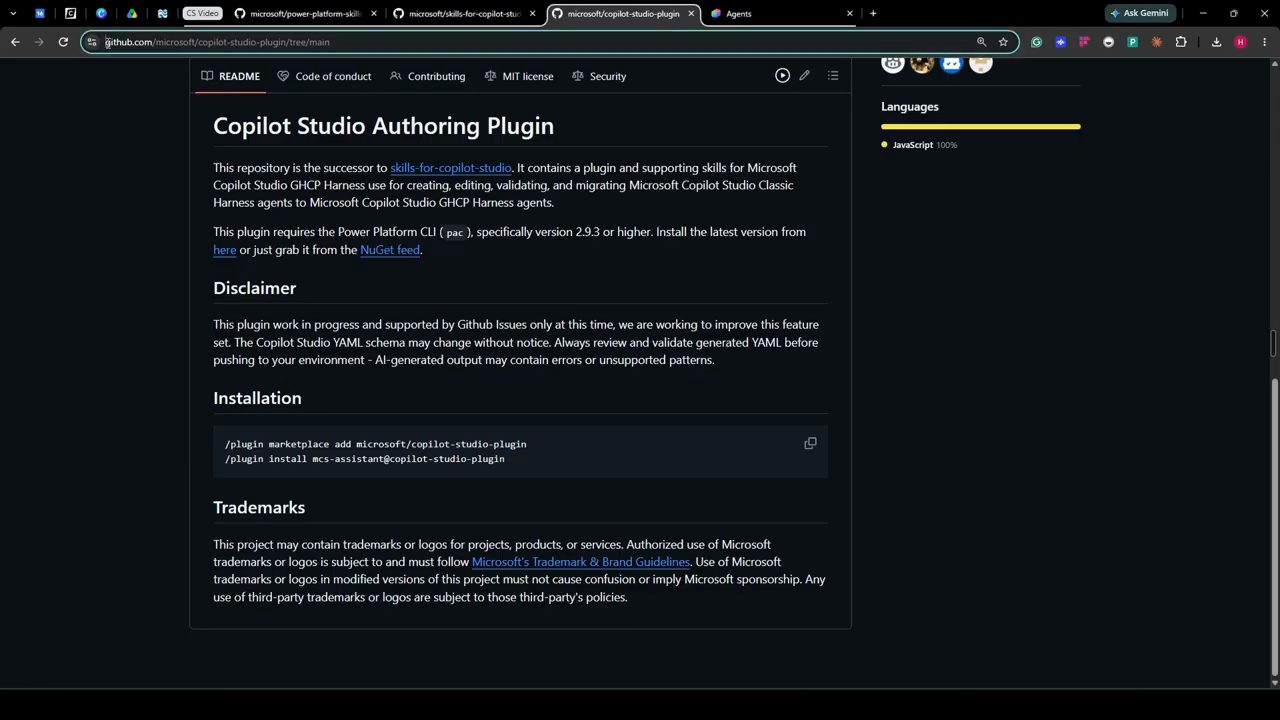Screen dimensions: 1280x720
Task: Follow the skills-for-copilot-studio link
Action: tap(451, 168)
